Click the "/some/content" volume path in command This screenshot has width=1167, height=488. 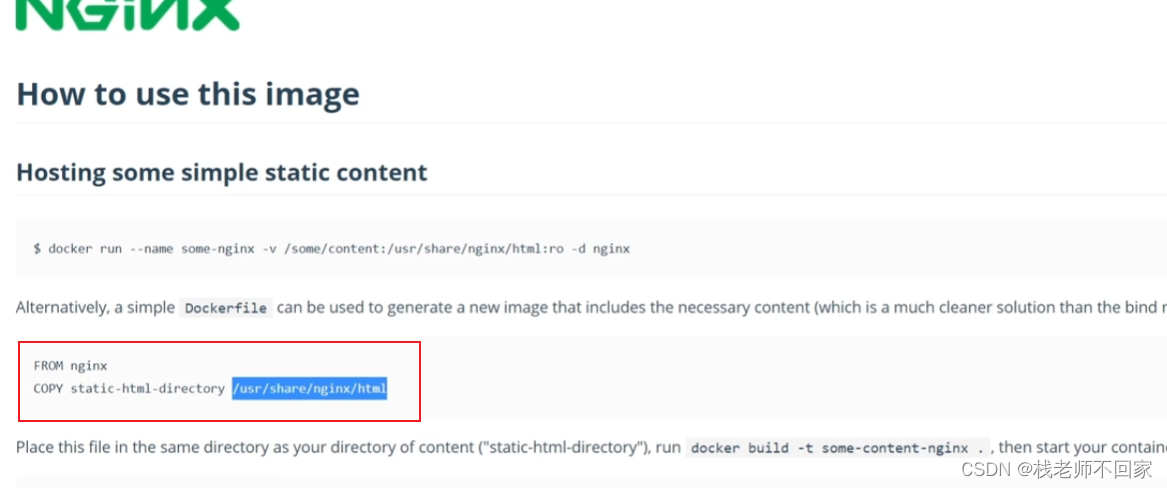tap(329, 248)
